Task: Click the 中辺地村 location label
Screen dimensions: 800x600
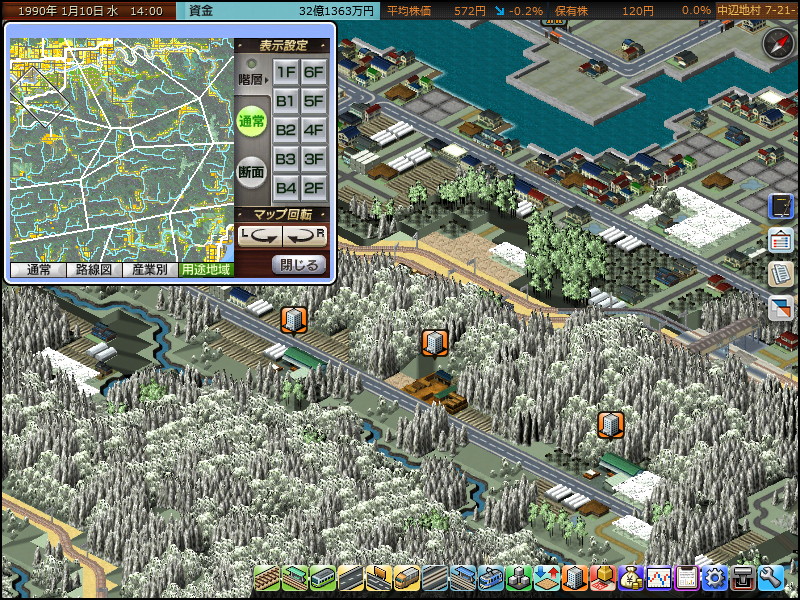Action: [x=757, y=11]
